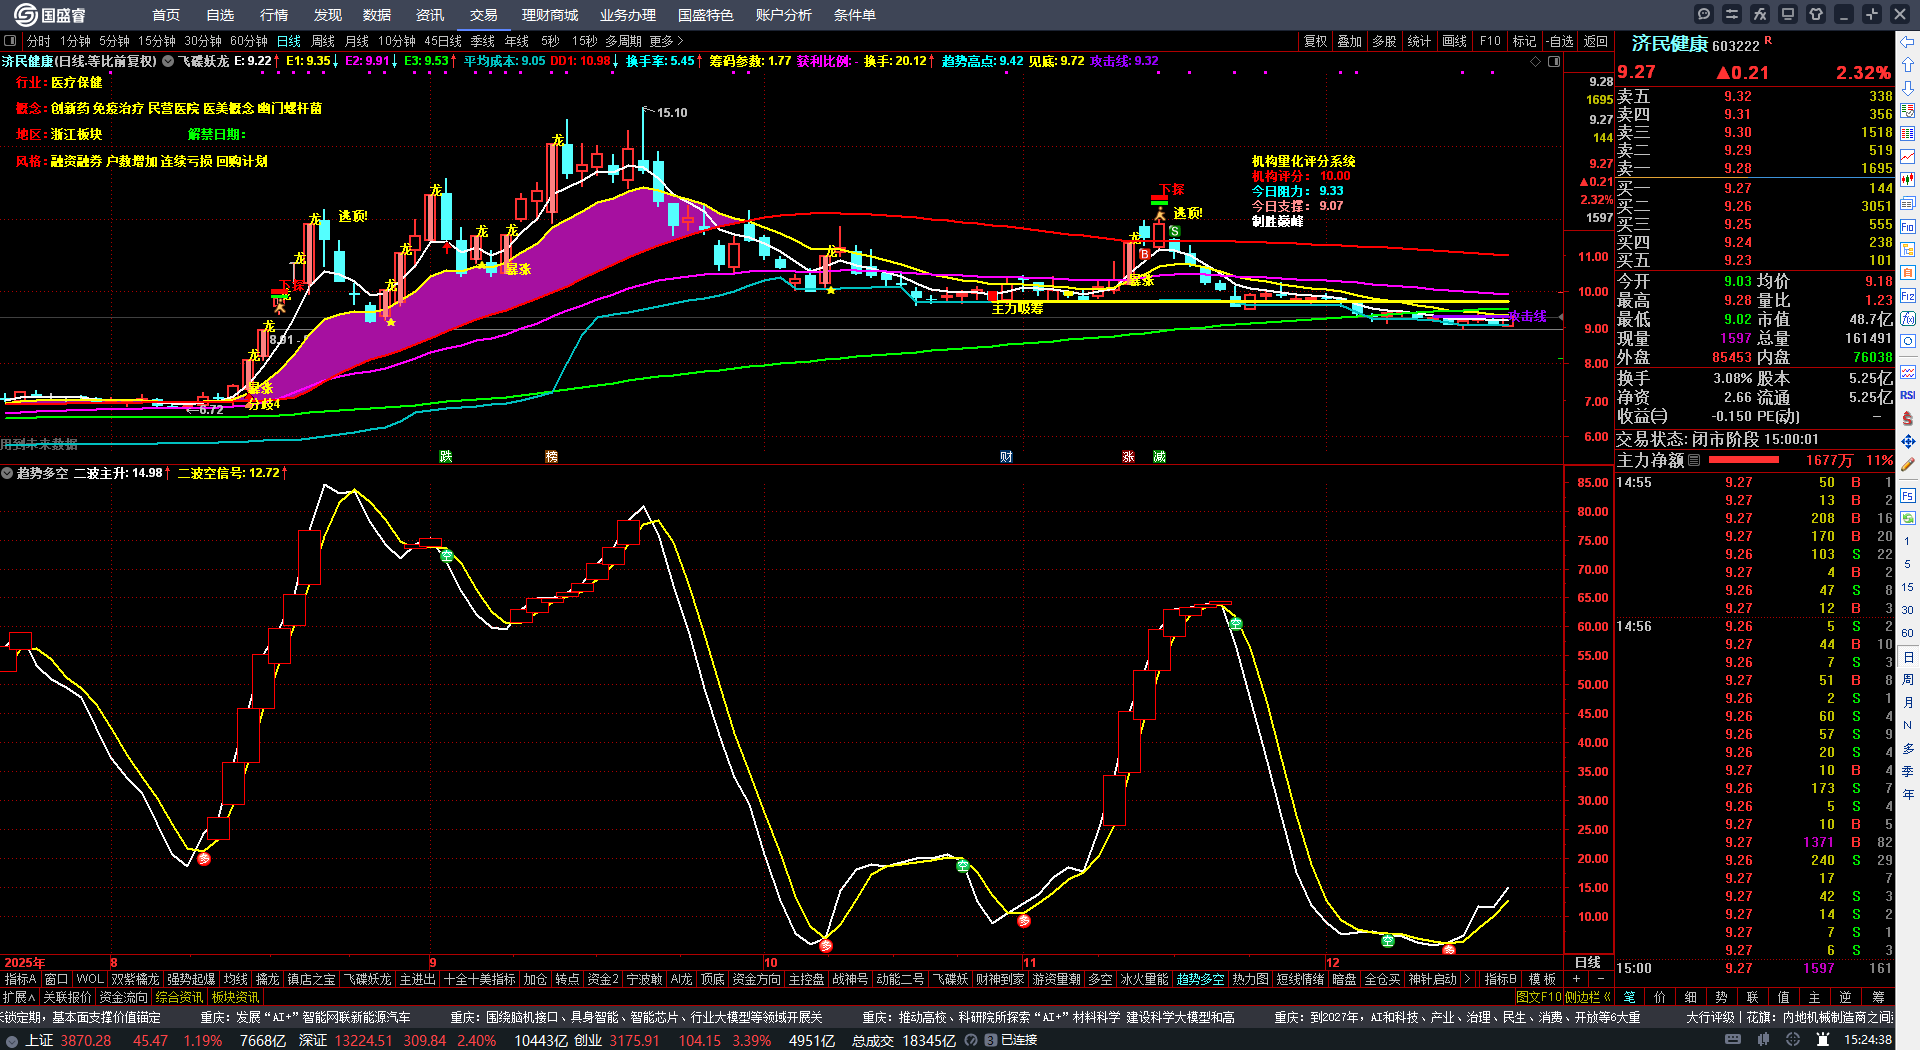The width and height of the screenshot is (1920, 1050).
Task: Click the RSI indicator sidebar icon
Action: [1908, 395]
